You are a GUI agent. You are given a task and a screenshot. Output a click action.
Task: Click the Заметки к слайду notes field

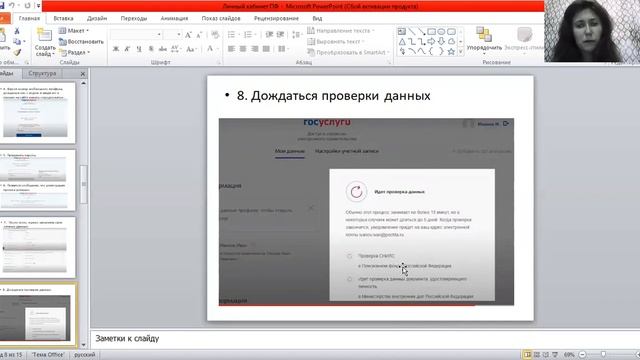[364, 338]
